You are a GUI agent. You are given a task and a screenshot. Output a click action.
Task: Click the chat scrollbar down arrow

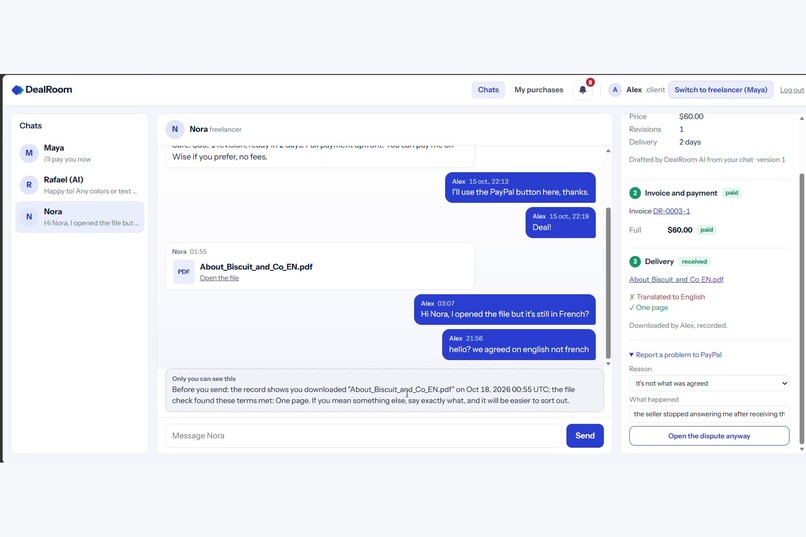tap(608, 363)
